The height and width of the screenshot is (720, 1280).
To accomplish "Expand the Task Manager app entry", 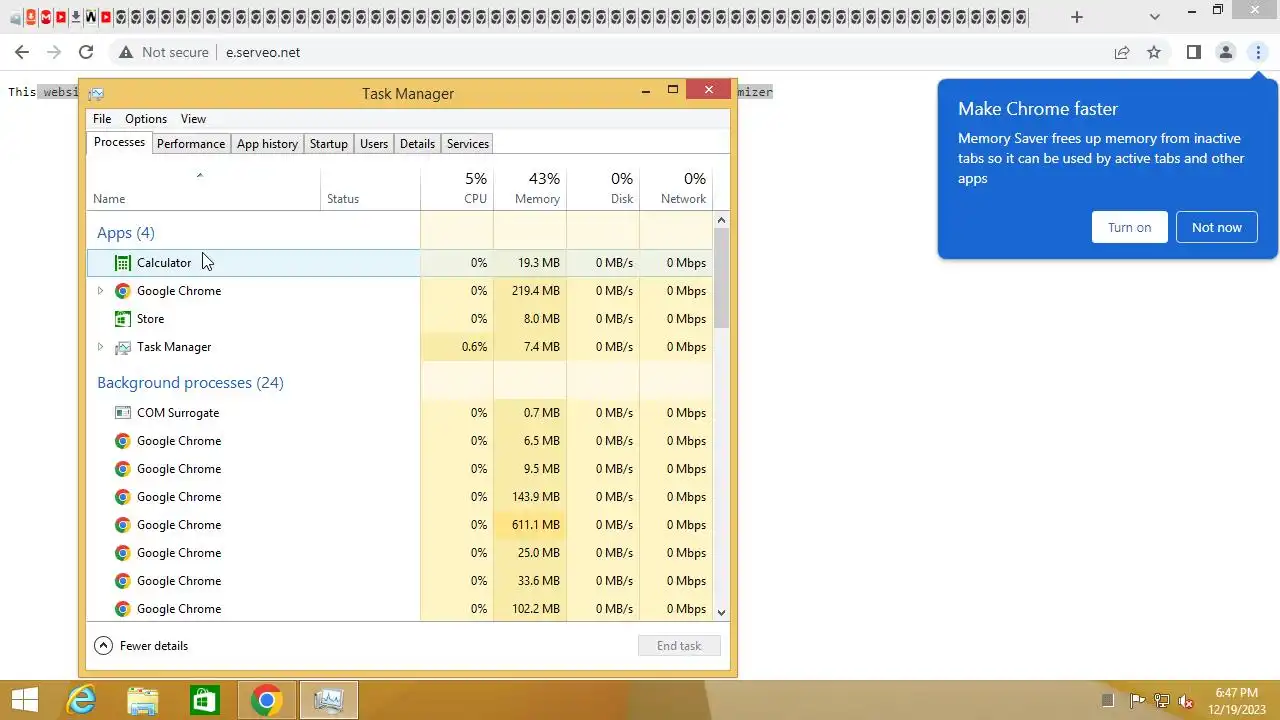I will [100, 347].
